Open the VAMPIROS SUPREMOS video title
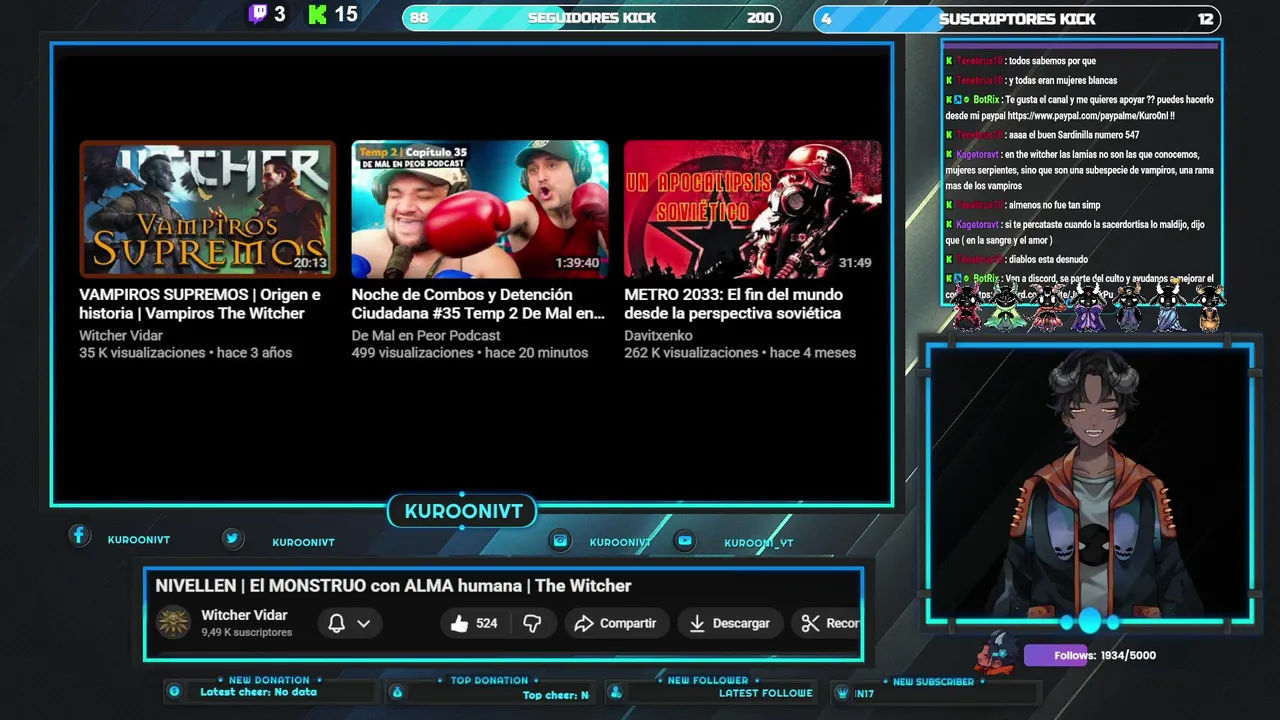Screen dimensions: 1280x720 [200, 304]
